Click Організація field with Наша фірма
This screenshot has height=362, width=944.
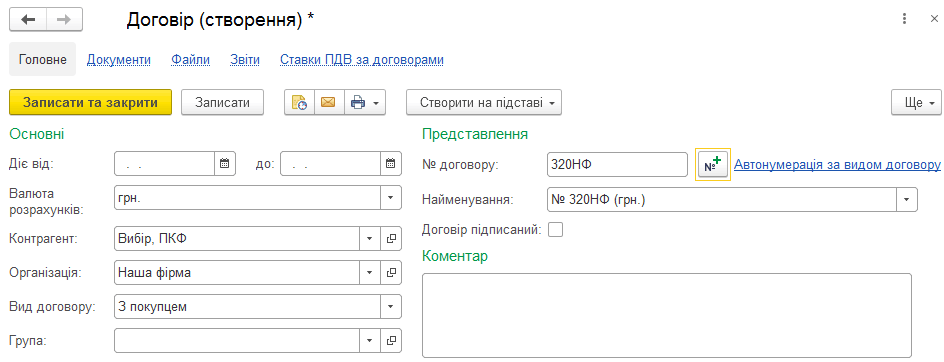point(237,273)
